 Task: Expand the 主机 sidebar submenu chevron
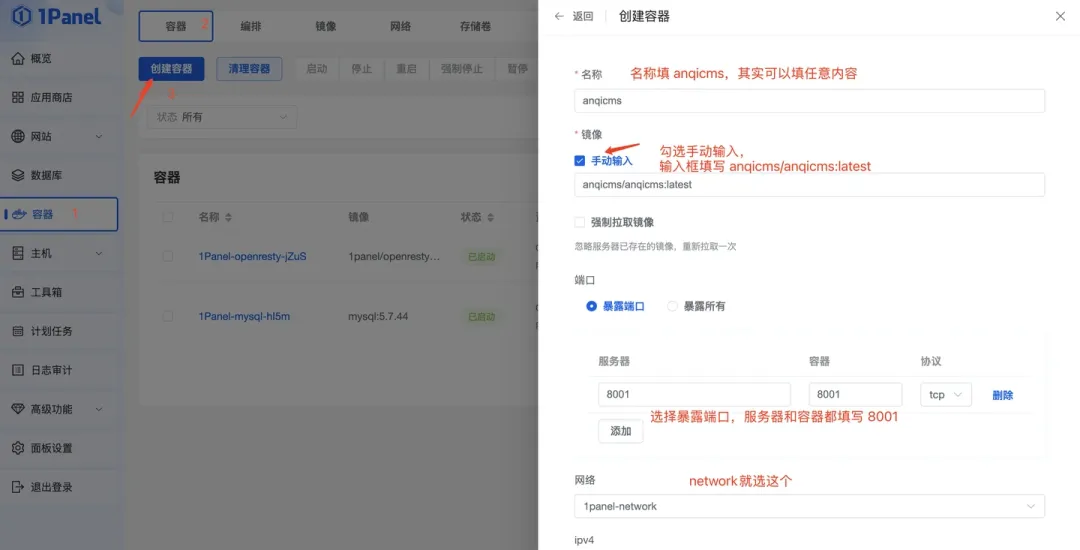[98, 253]
